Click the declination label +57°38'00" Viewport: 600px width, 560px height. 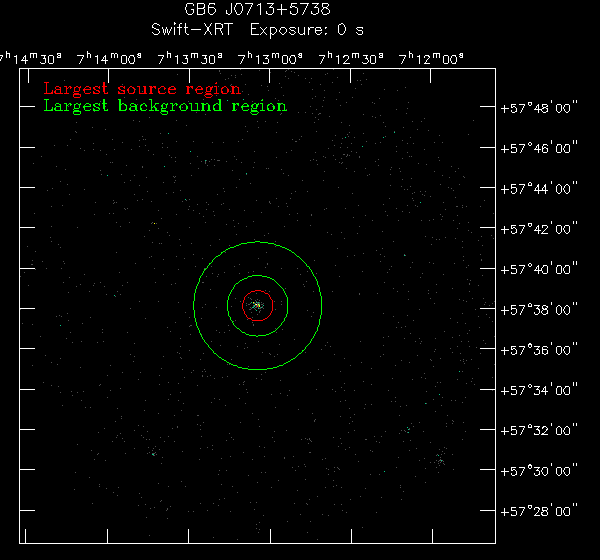point(539,310)
